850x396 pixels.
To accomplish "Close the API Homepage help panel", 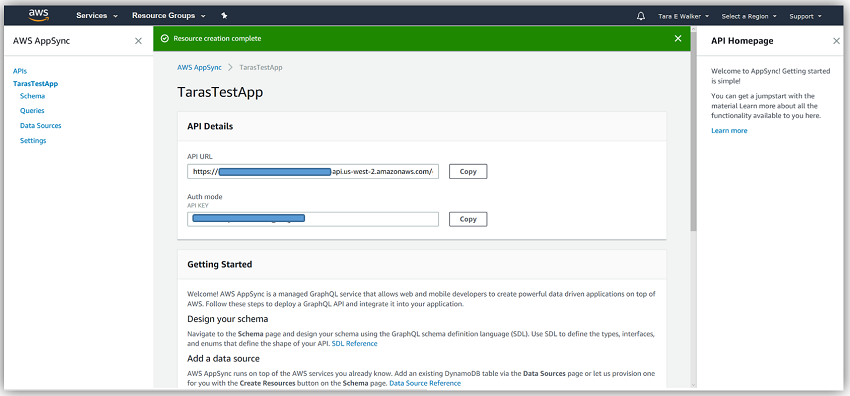I will click(x=836, y=41).
